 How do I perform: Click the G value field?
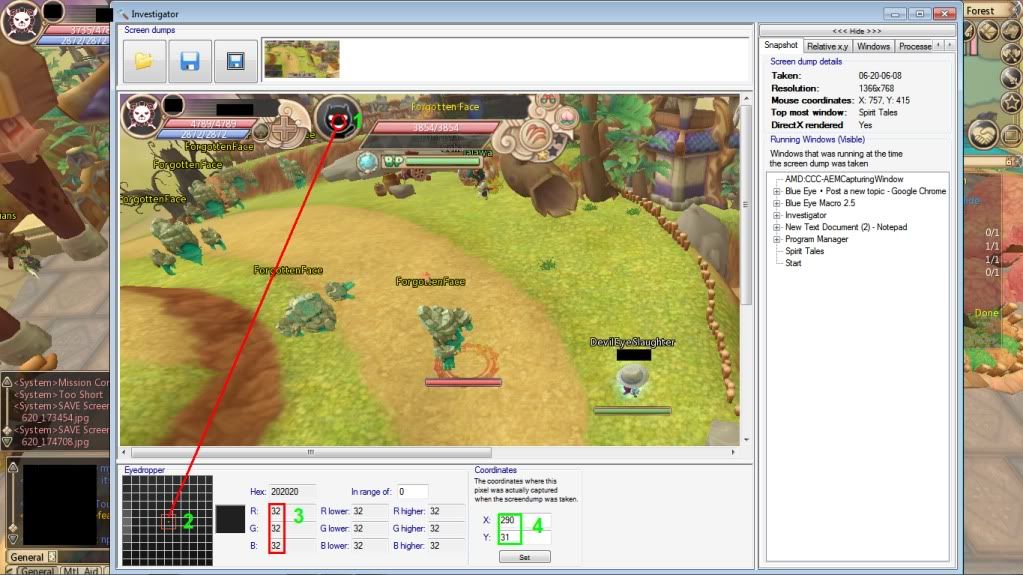[292, 529]
